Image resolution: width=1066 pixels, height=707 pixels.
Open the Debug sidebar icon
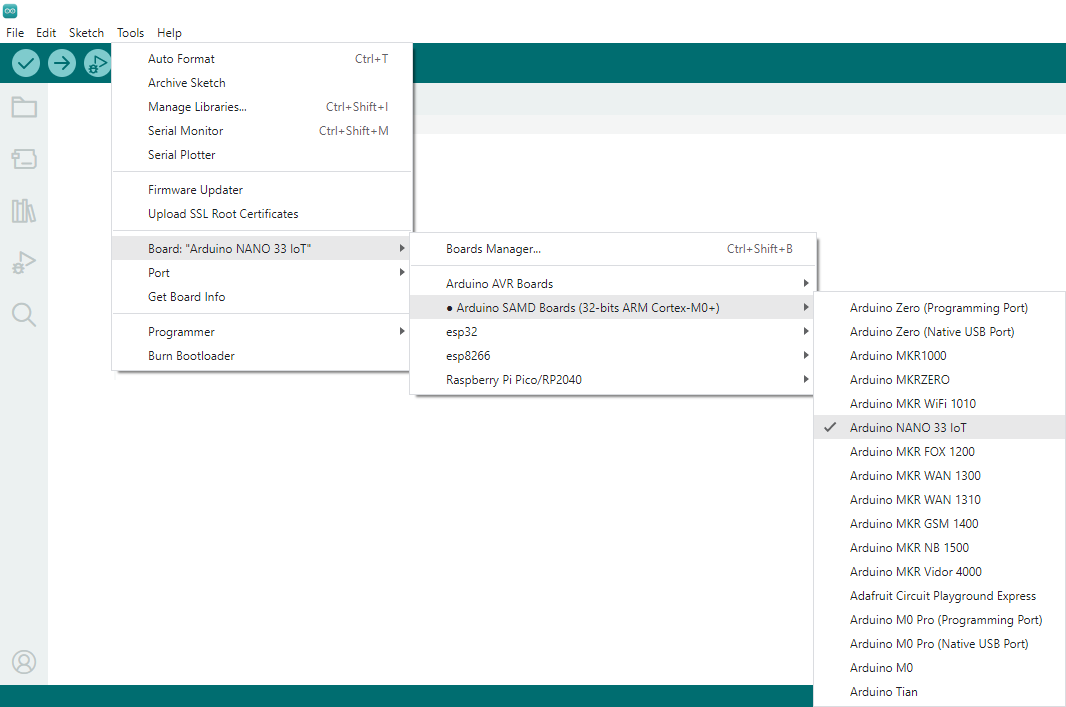pos(24,262)
